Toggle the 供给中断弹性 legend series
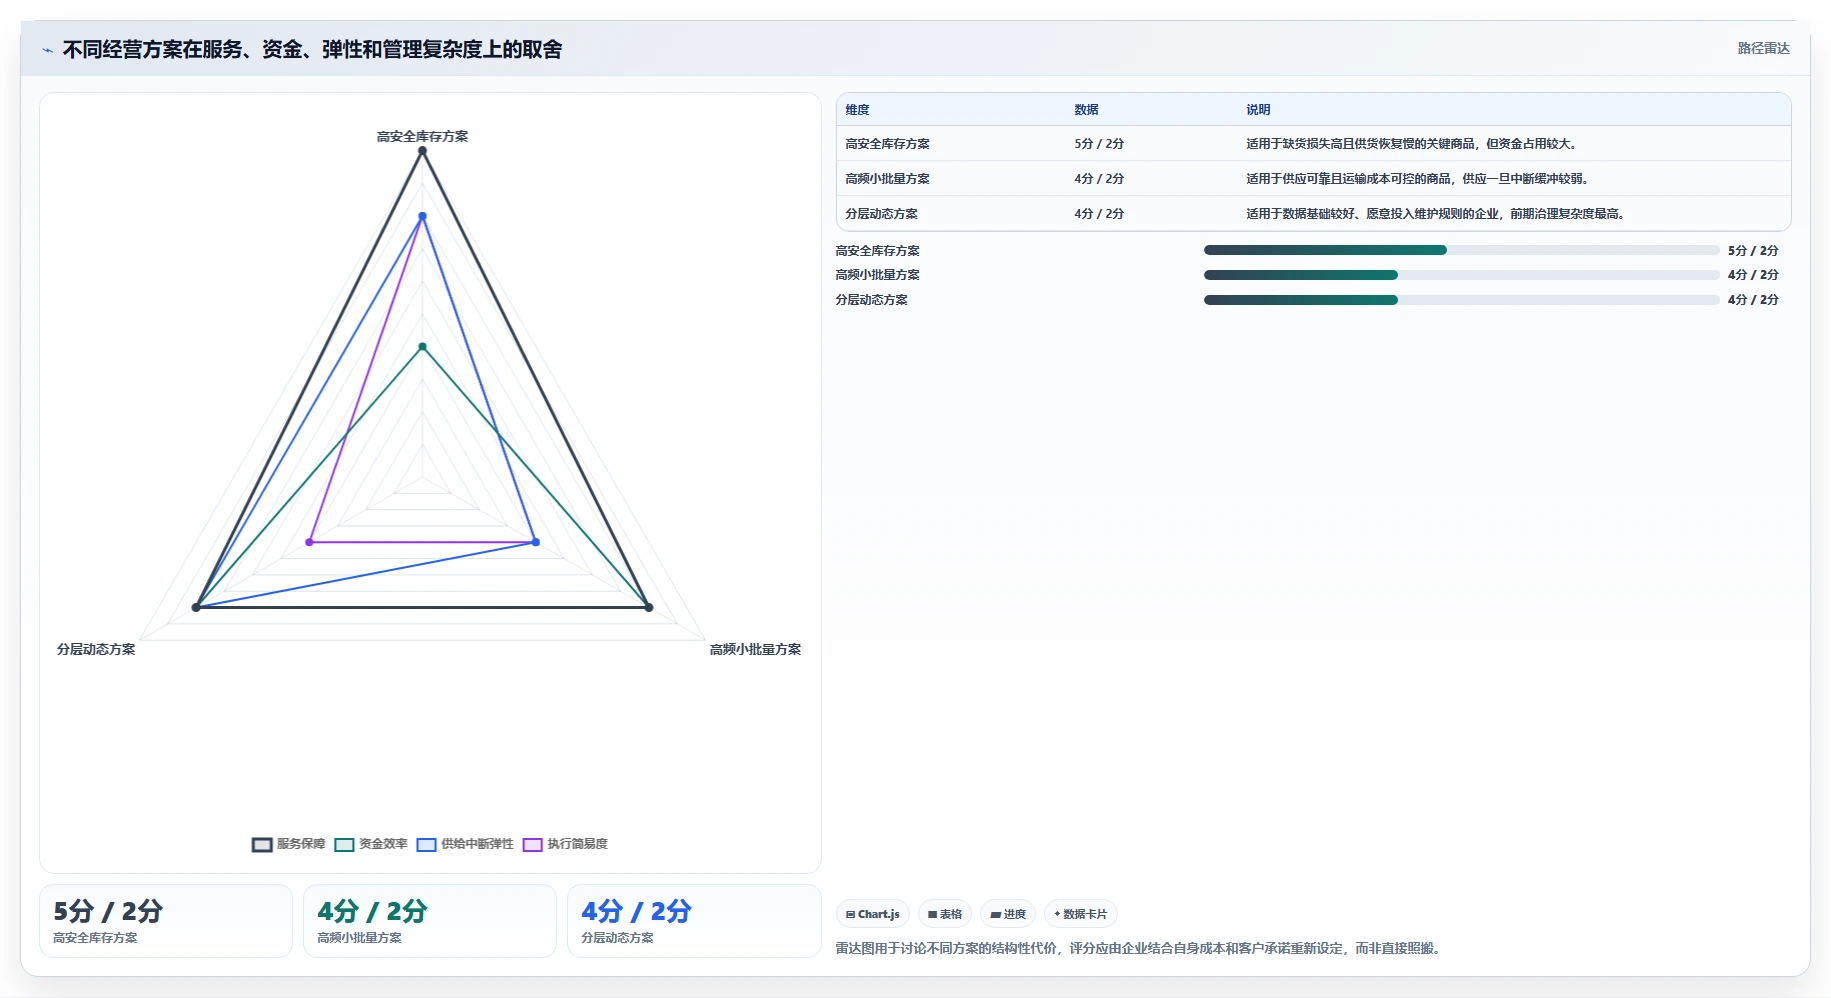 (x=465, y=844)
